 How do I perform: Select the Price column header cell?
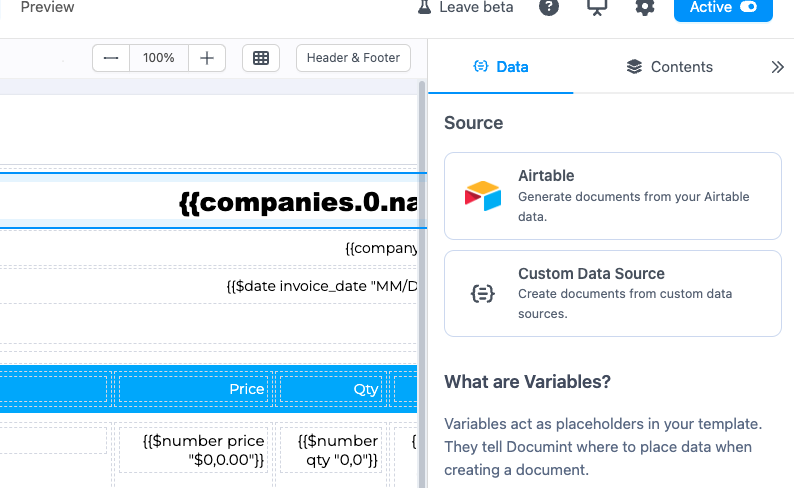[x=193, y=389]
